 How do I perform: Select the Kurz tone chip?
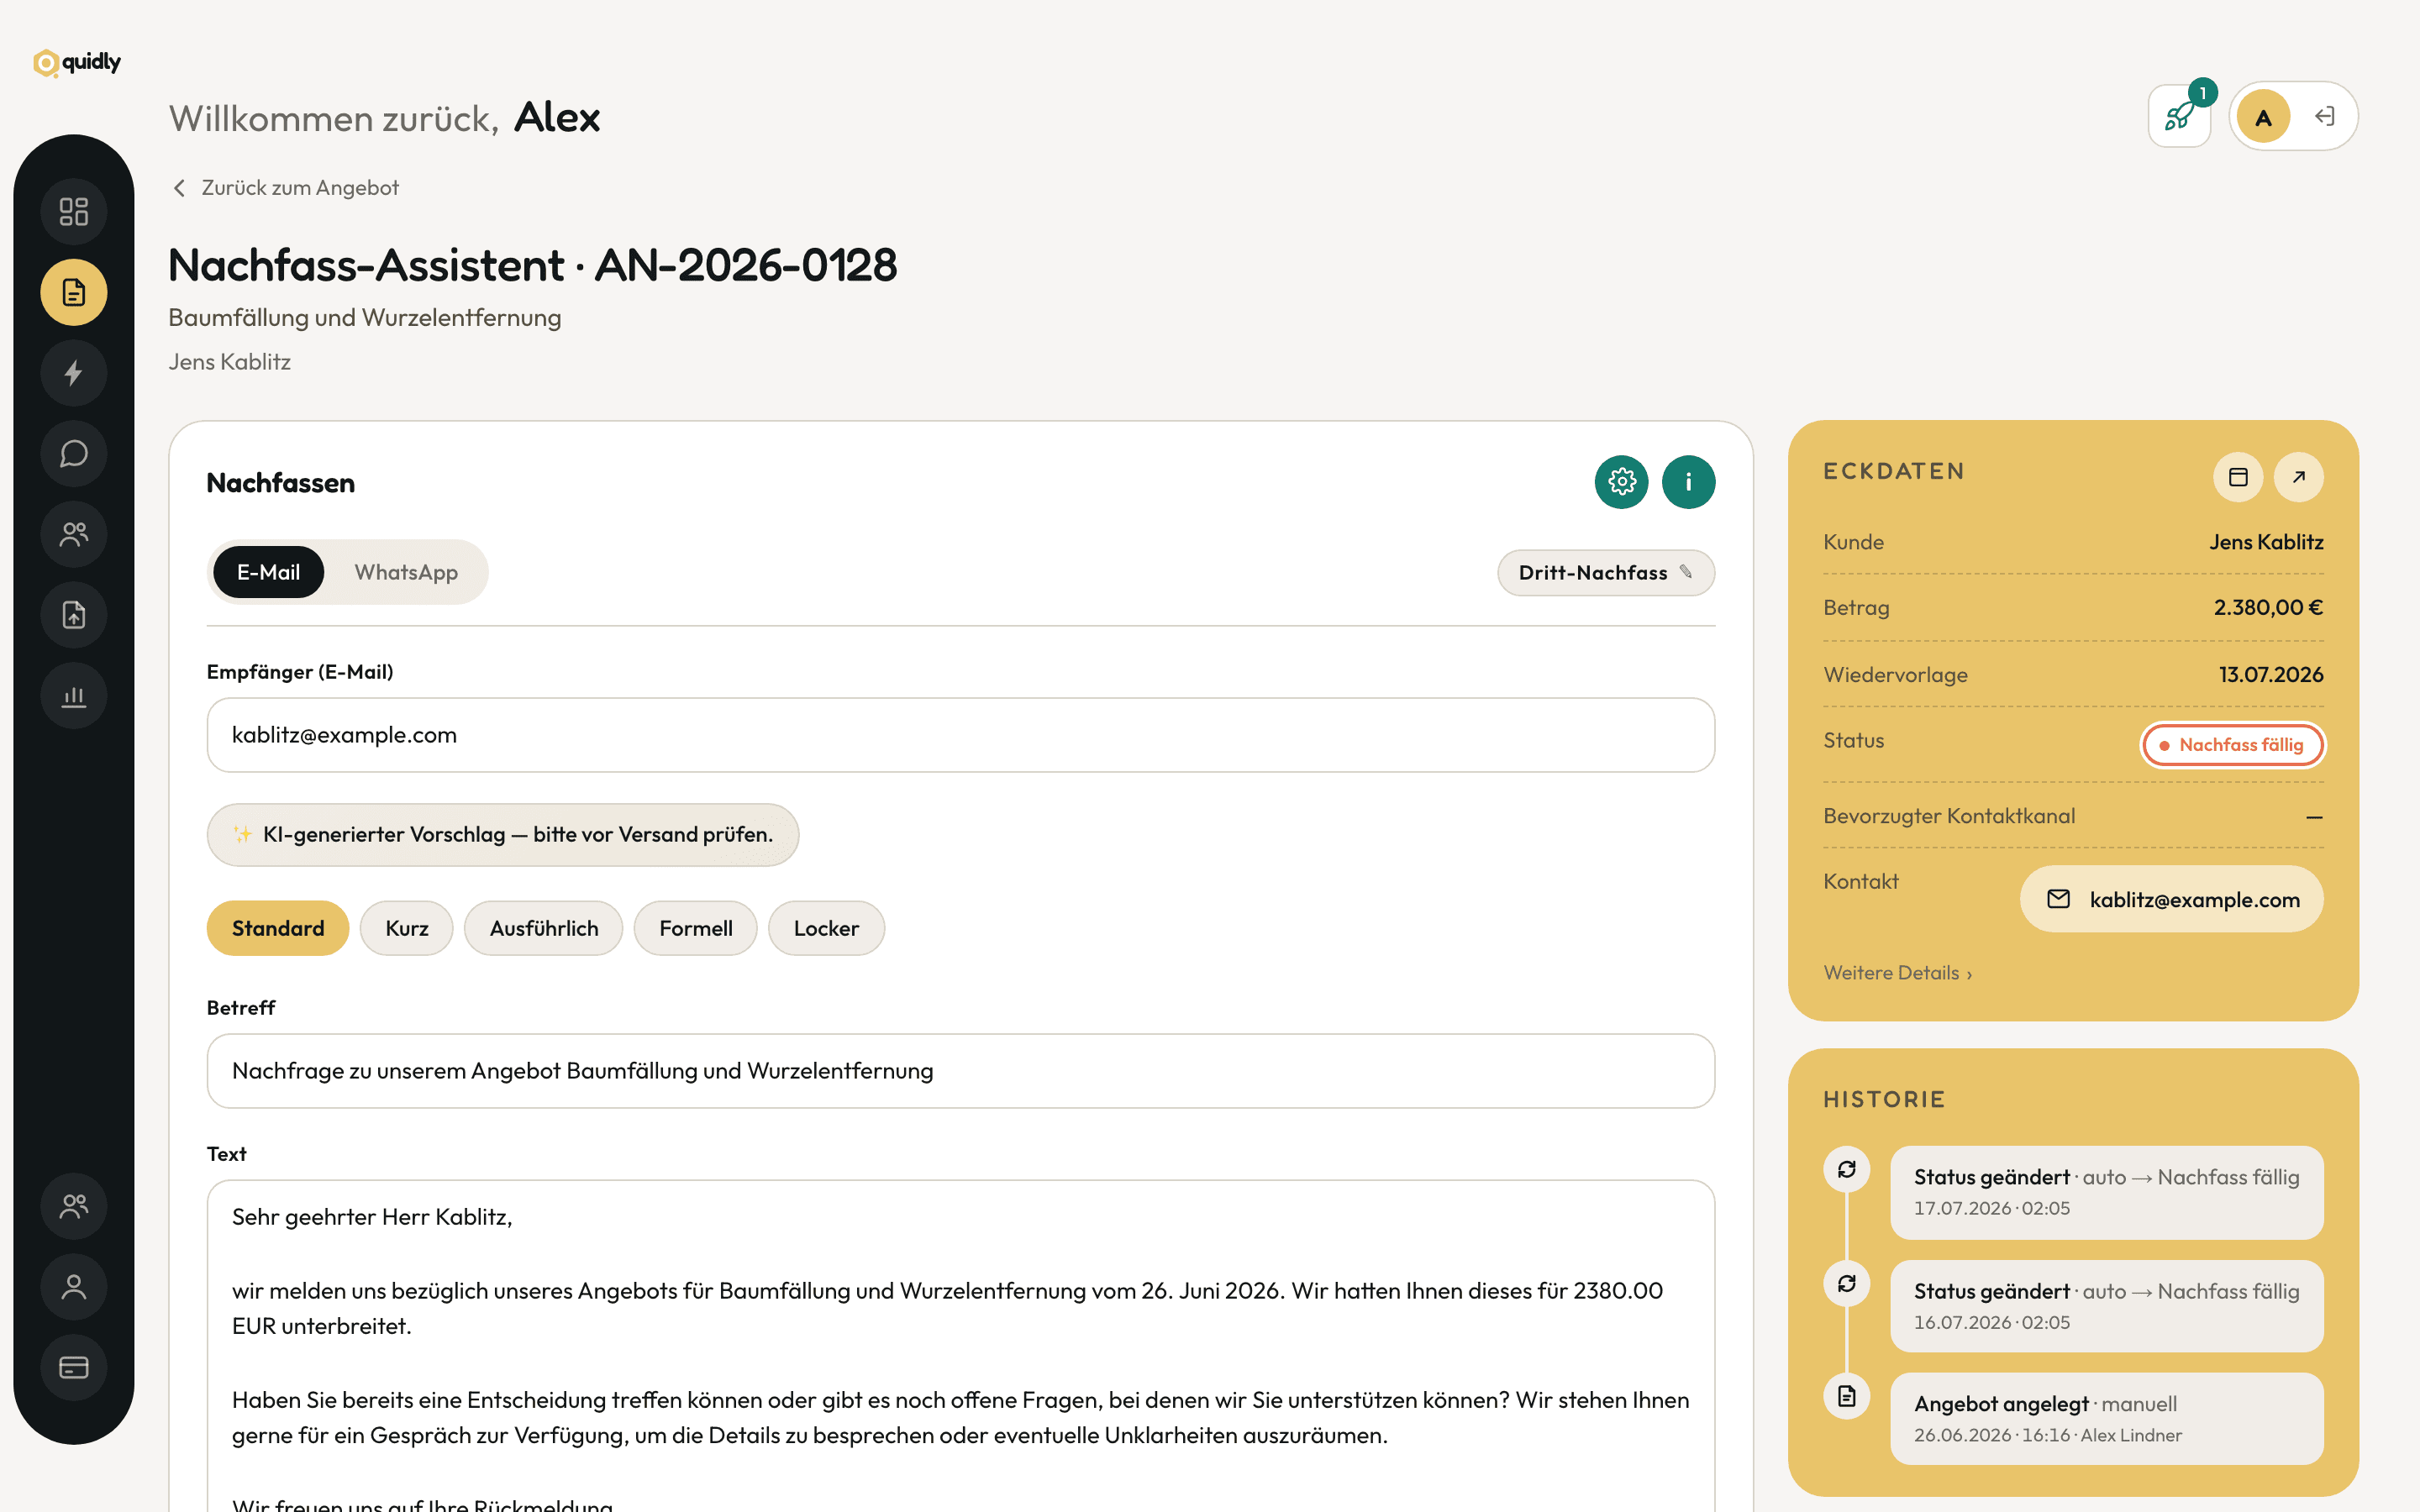pyautogui.click(x=407, y=928)
